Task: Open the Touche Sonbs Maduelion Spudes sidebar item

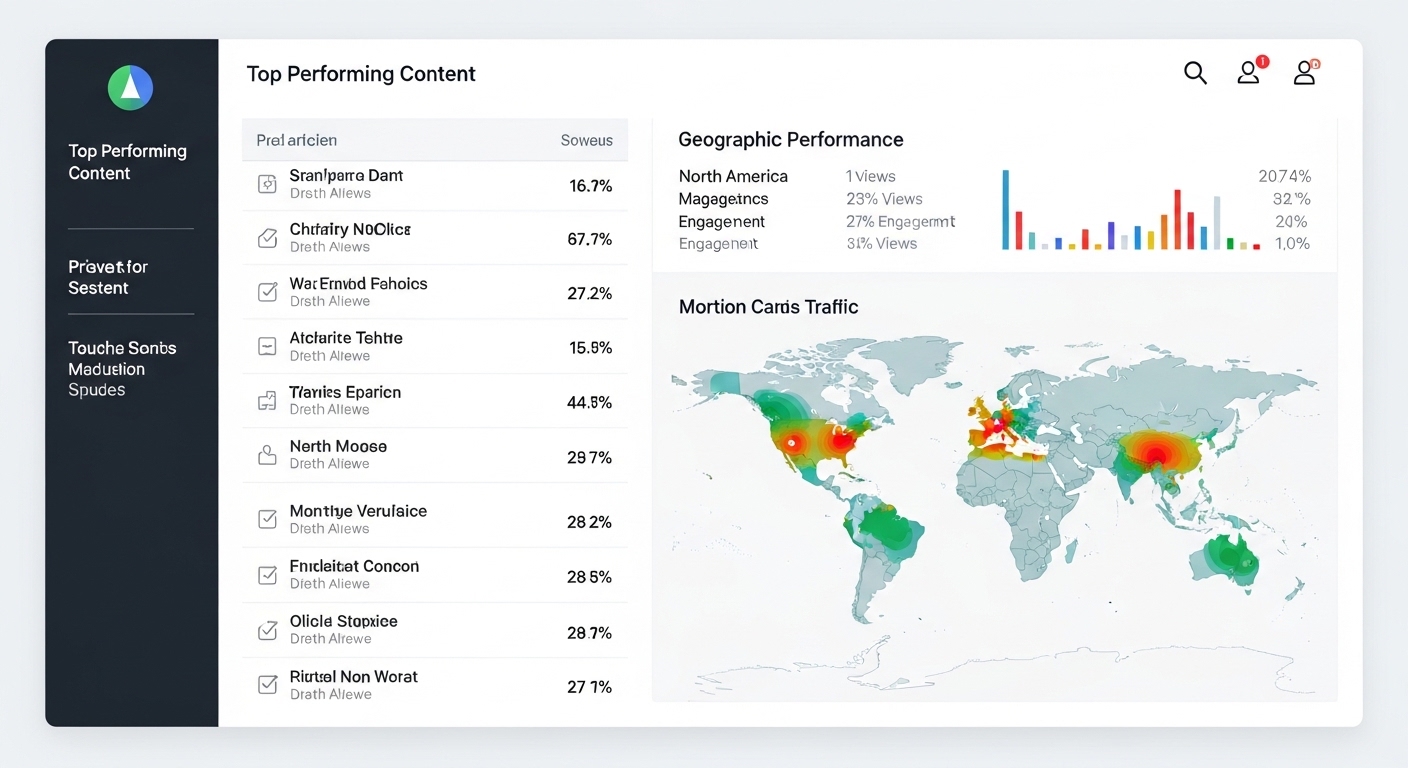Action: 122,369
